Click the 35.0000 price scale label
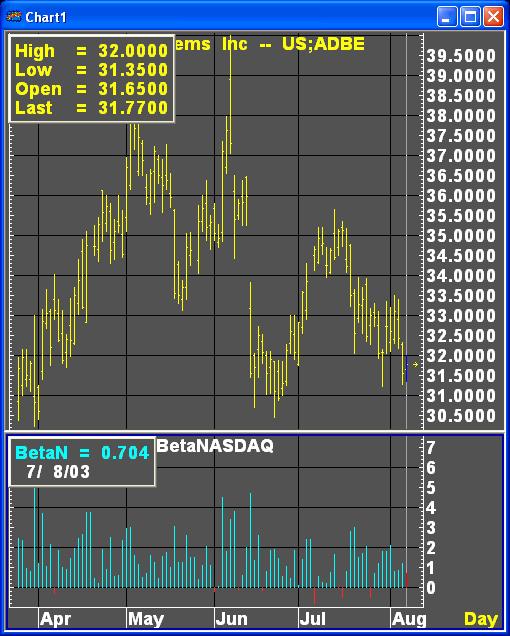 [x=461, y=236]
